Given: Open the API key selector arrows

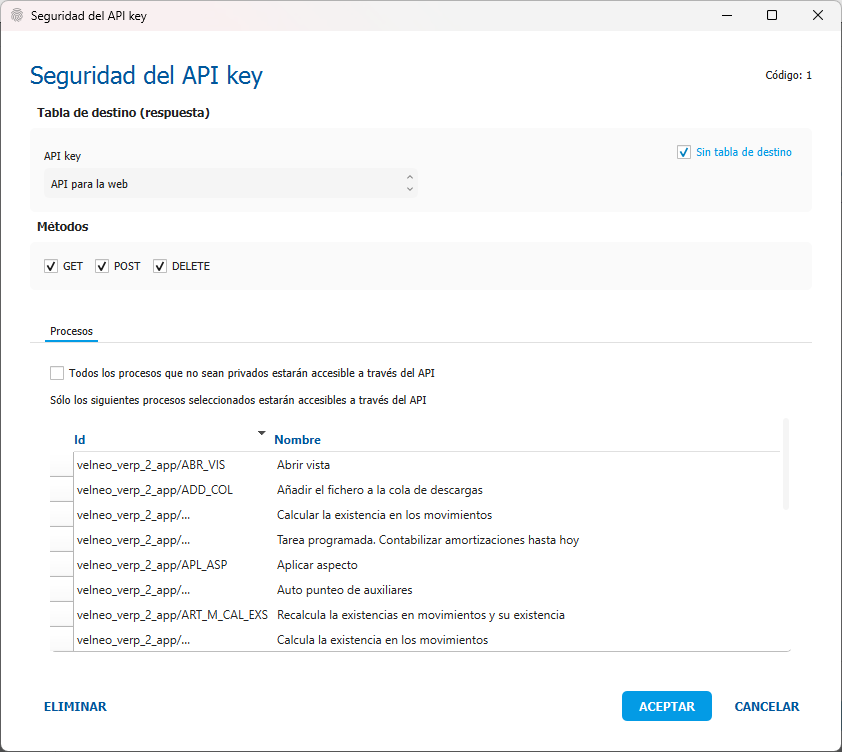Looking at the screenshot, I should point(409,184).
